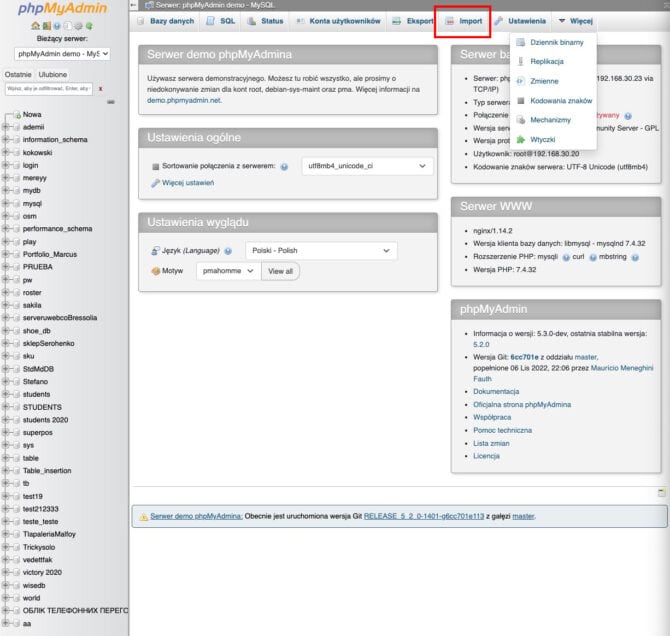Click into the database filter input field
670x636 pixels.
[49, 89]
